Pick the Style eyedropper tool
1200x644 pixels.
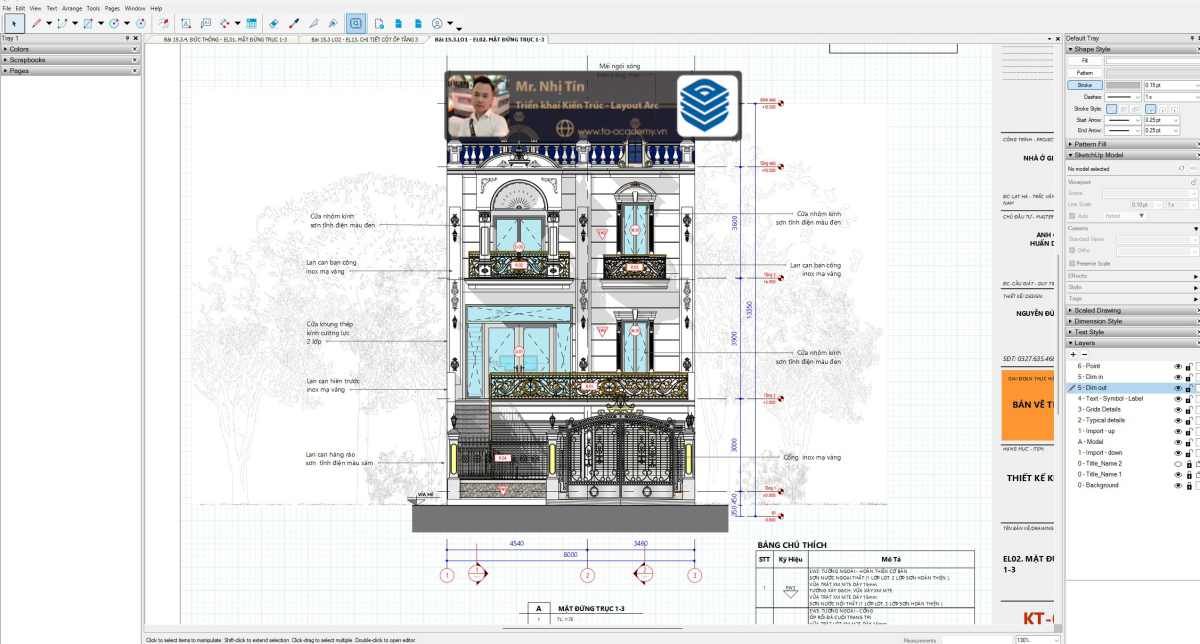click(294, 22)
